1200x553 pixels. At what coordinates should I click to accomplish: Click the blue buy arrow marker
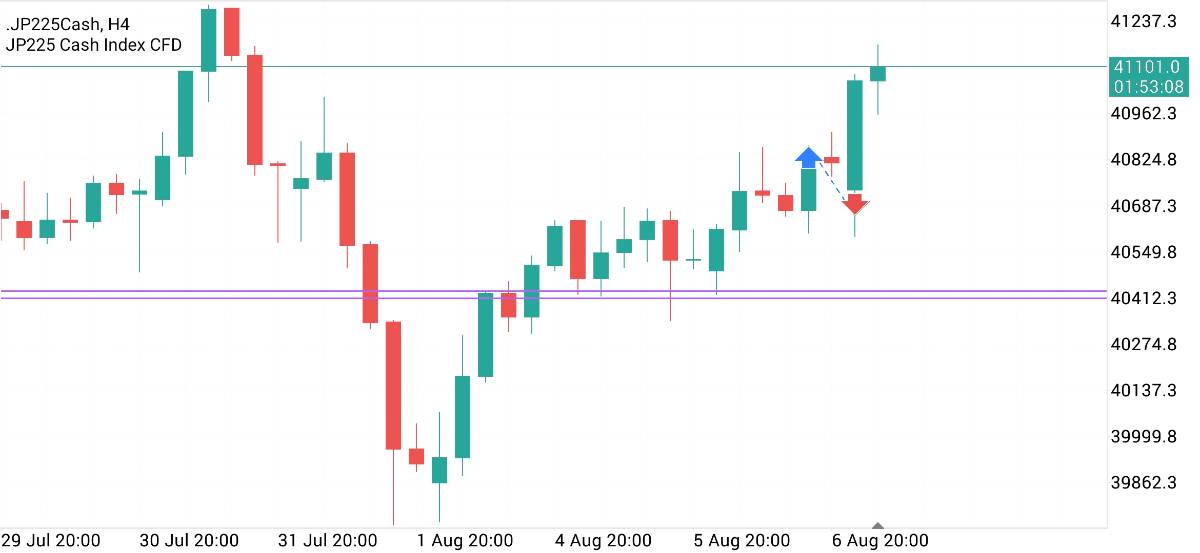tap(808, 156)
